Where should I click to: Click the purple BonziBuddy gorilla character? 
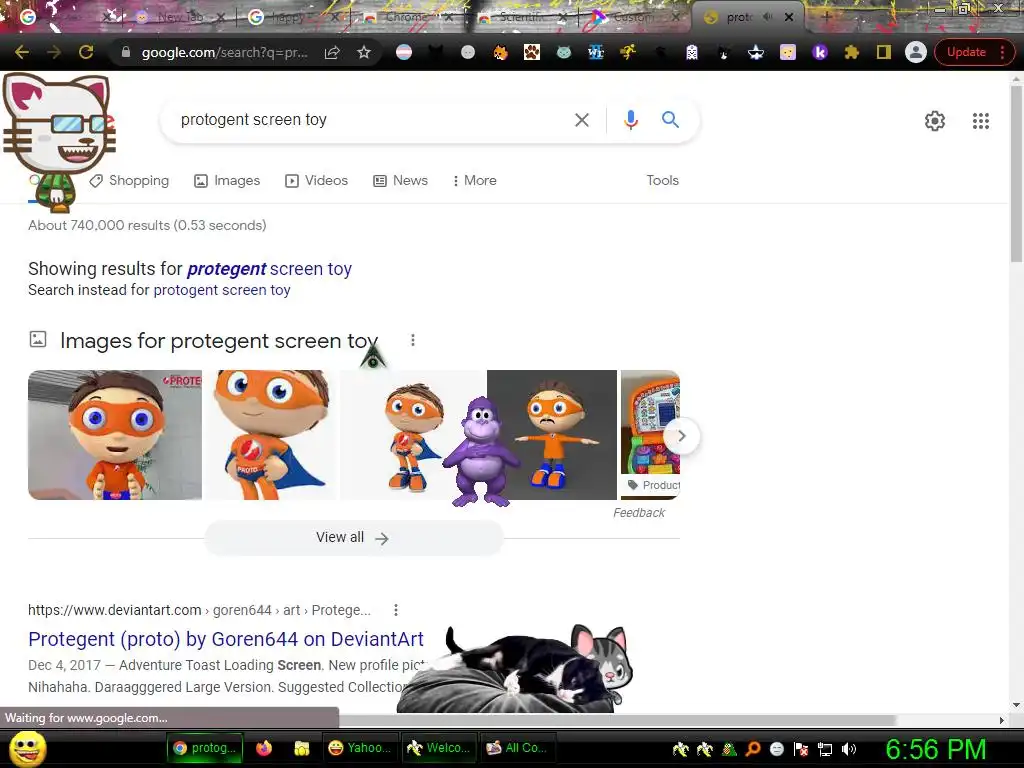coord(481,452)
